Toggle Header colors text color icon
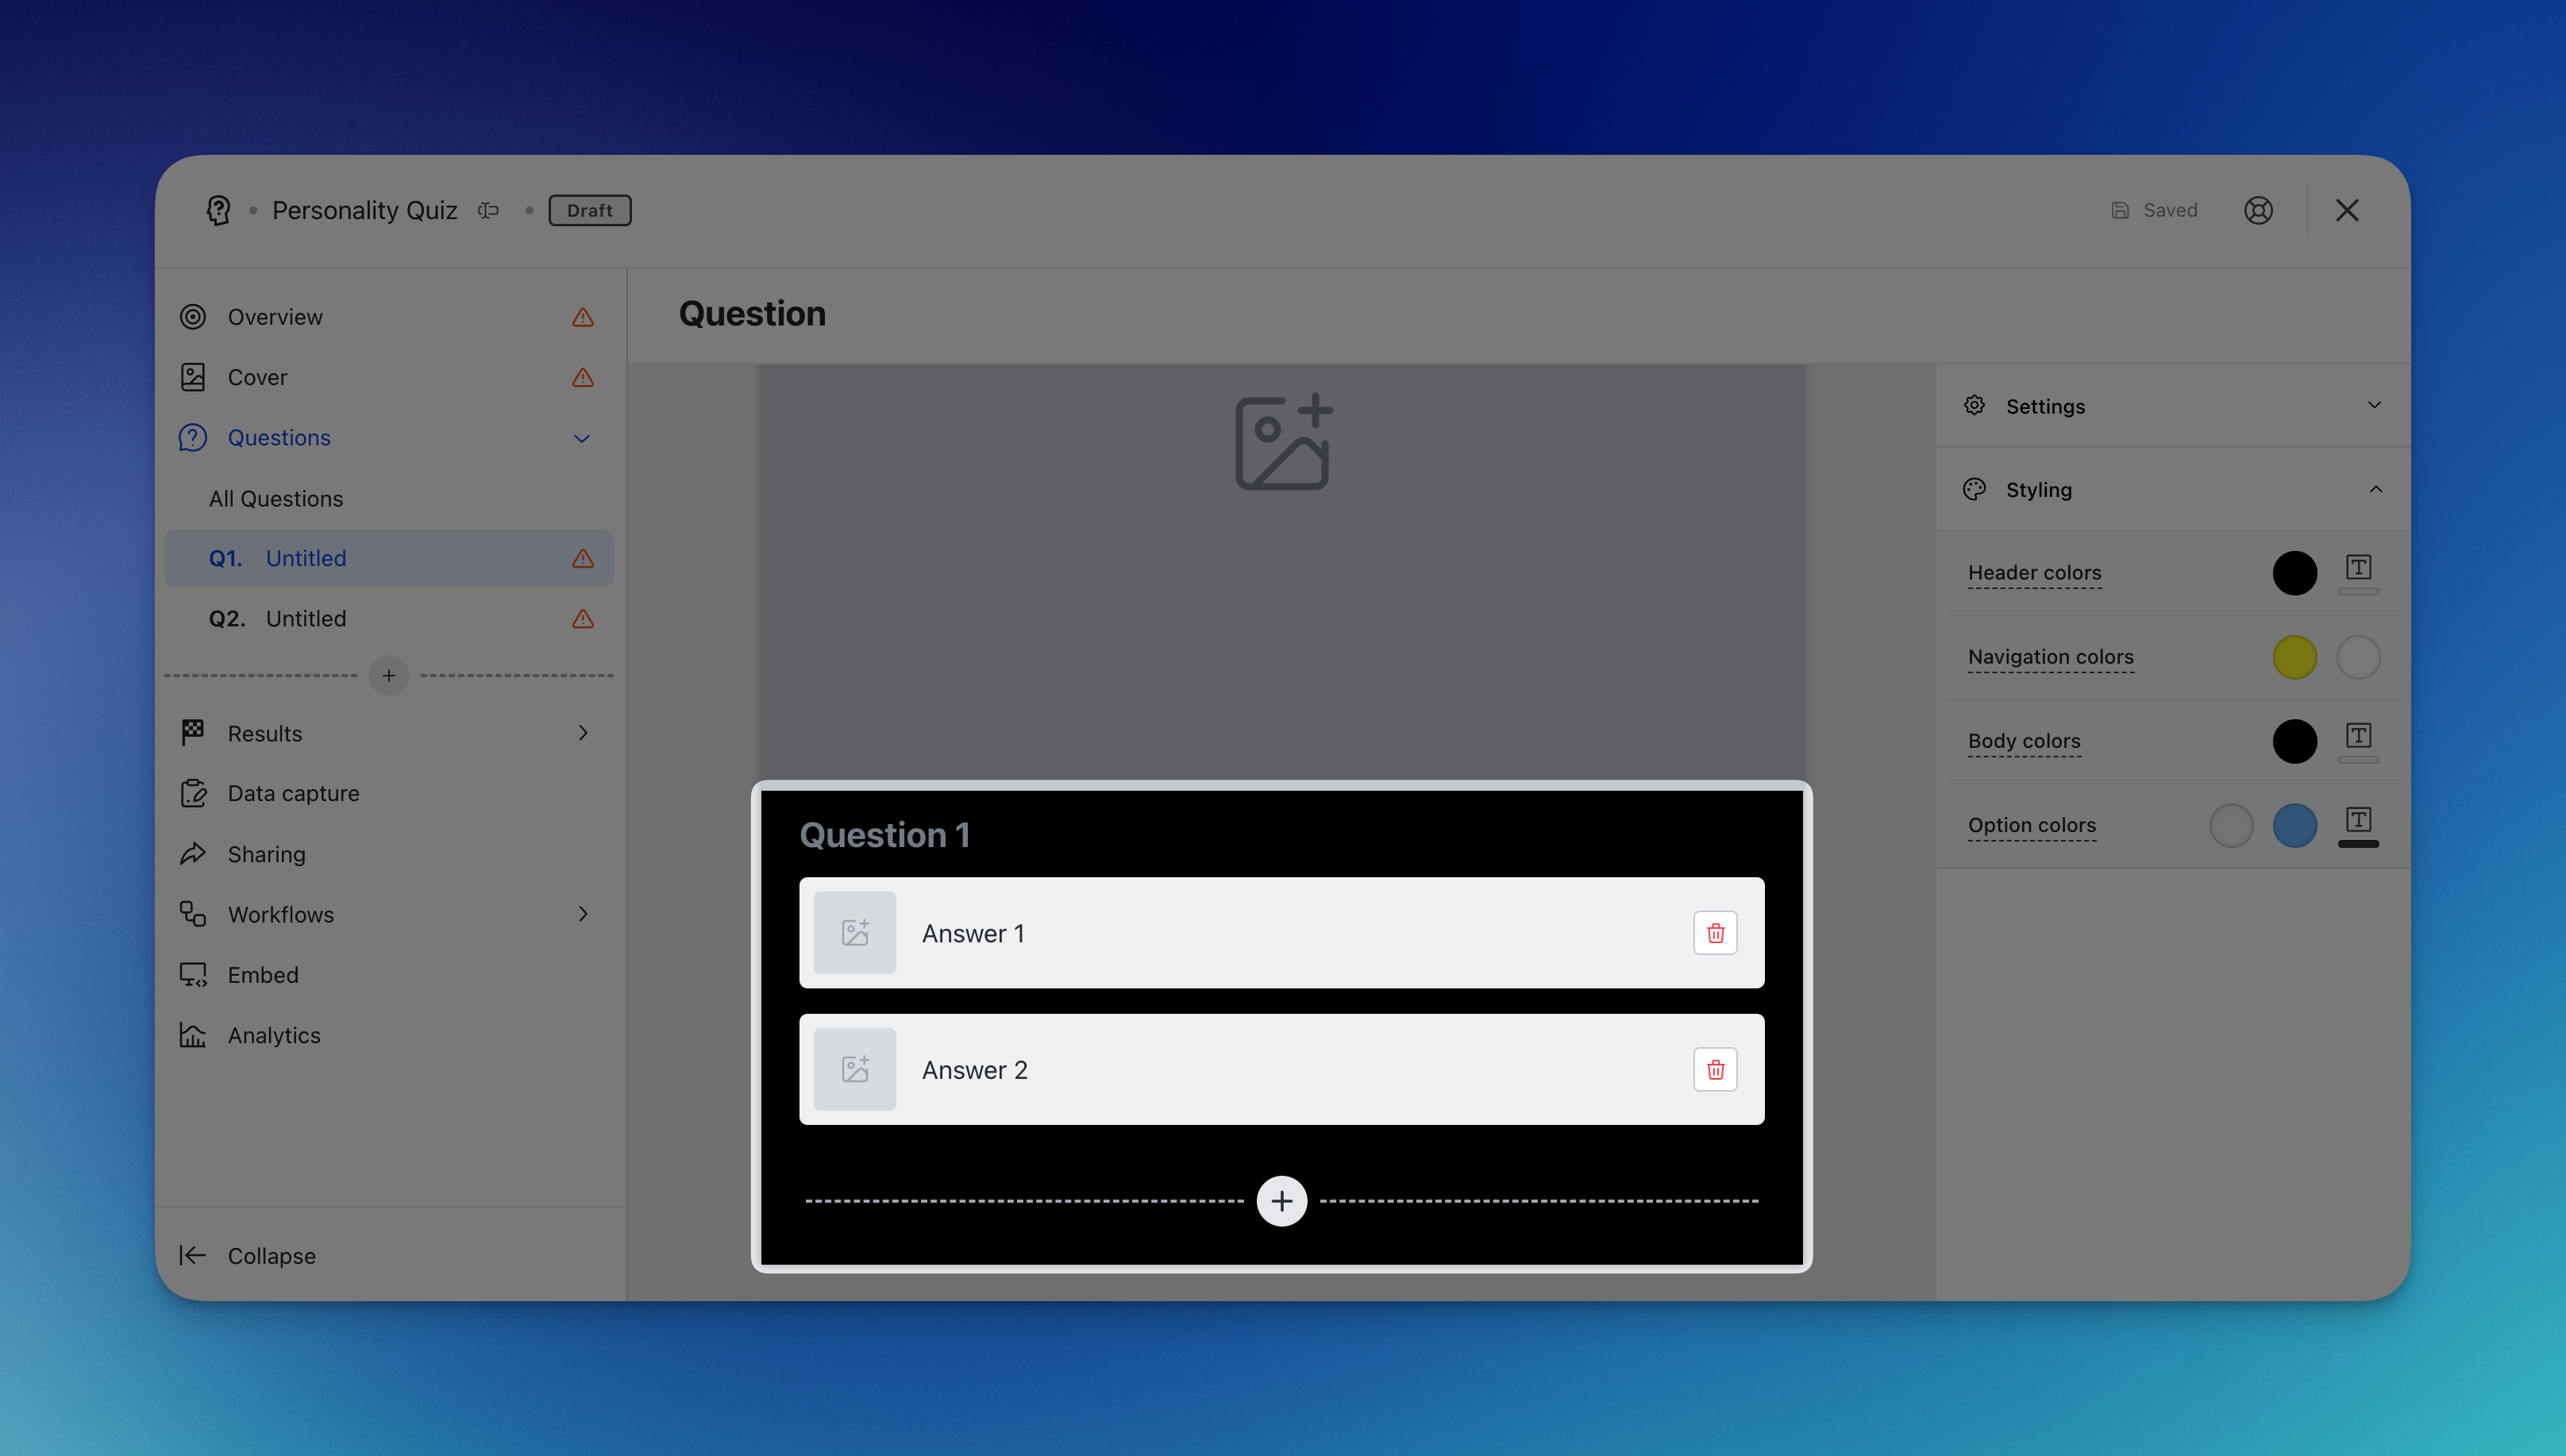Screen dimensions: 2566x1456 pos(2358,570)
